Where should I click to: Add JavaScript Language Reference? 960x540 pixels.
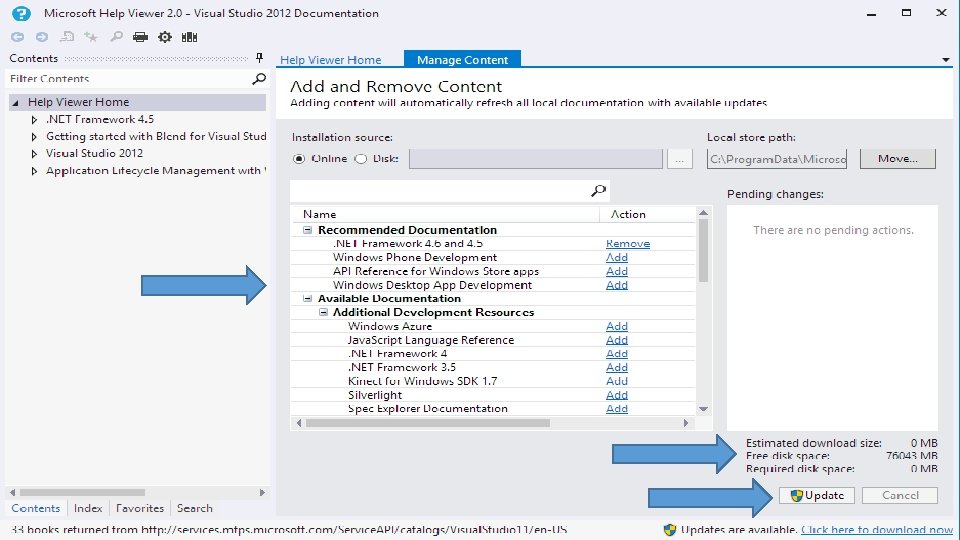(617, 340)
